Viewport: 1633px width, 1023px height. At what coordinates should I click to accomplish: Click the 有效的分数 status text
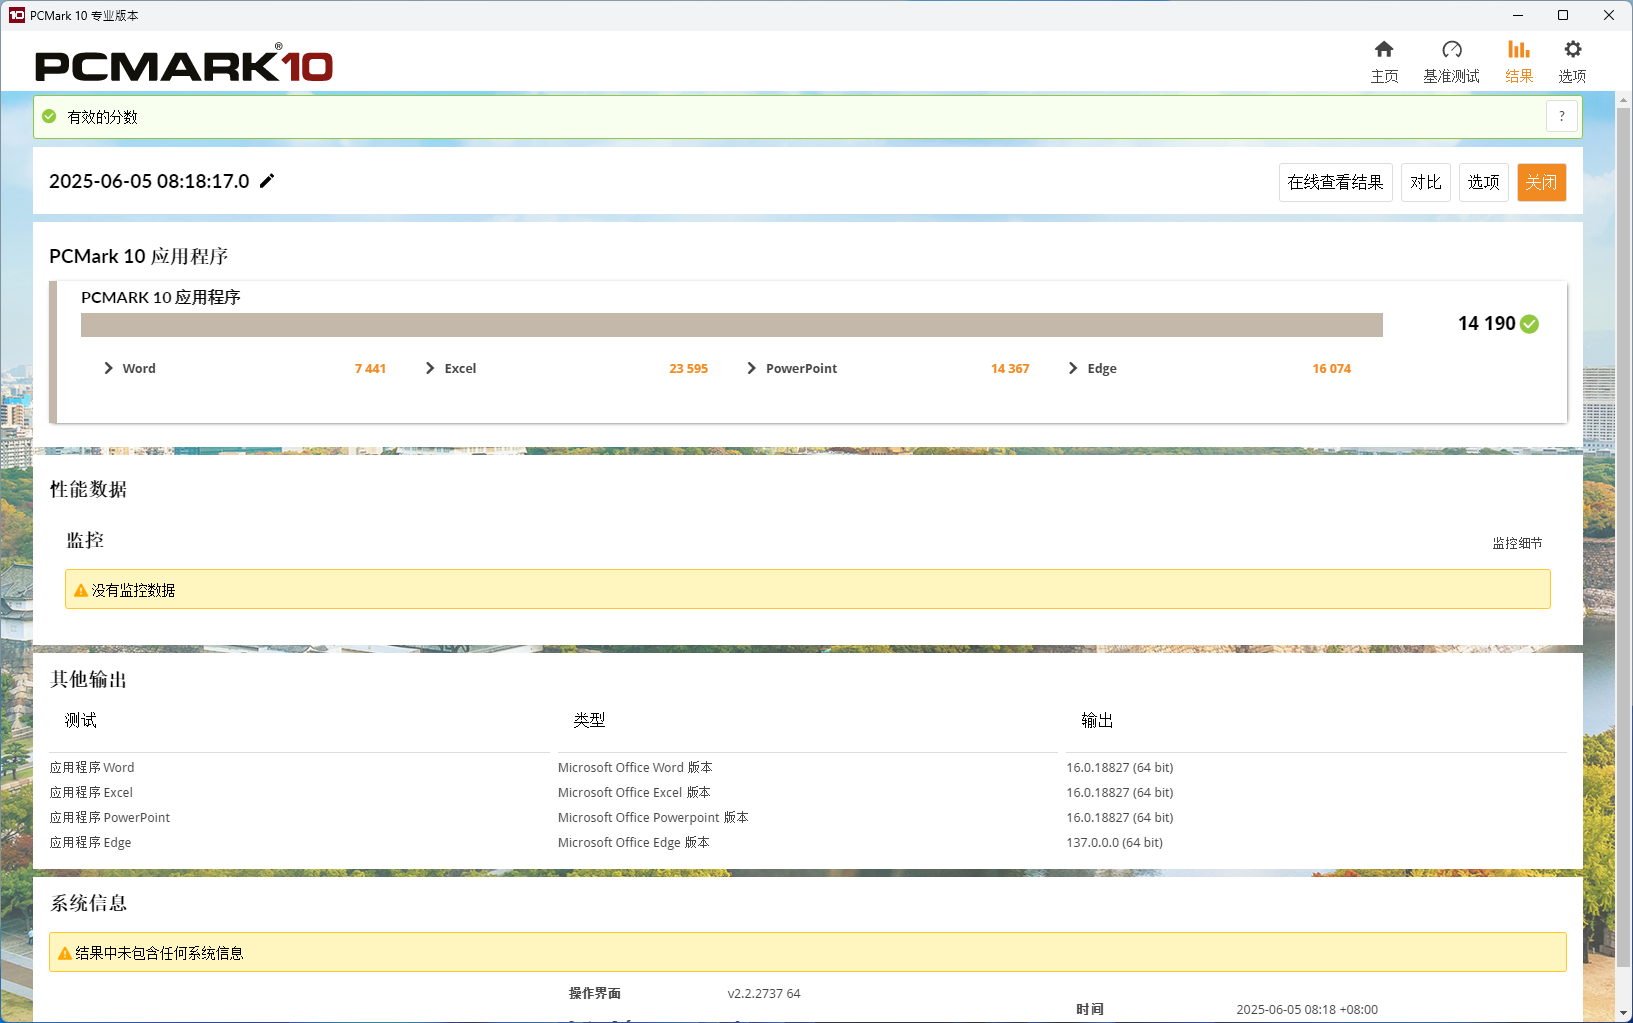[x=102, y=117]
